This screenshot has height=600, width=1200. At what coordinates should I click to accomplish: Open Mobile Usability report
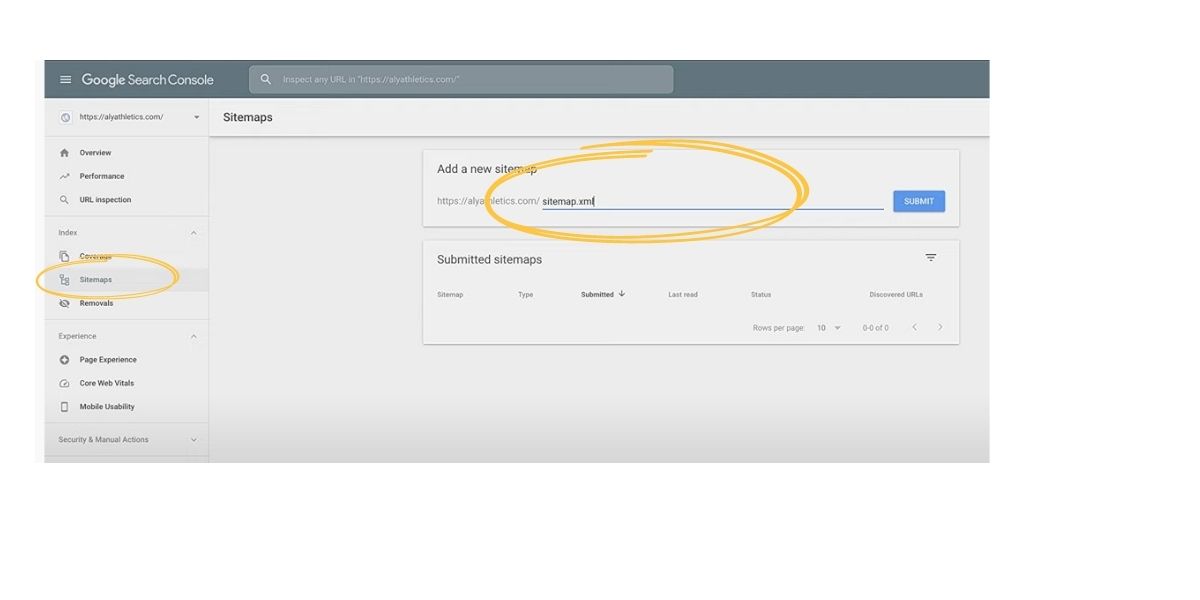[x=107, y=407]
